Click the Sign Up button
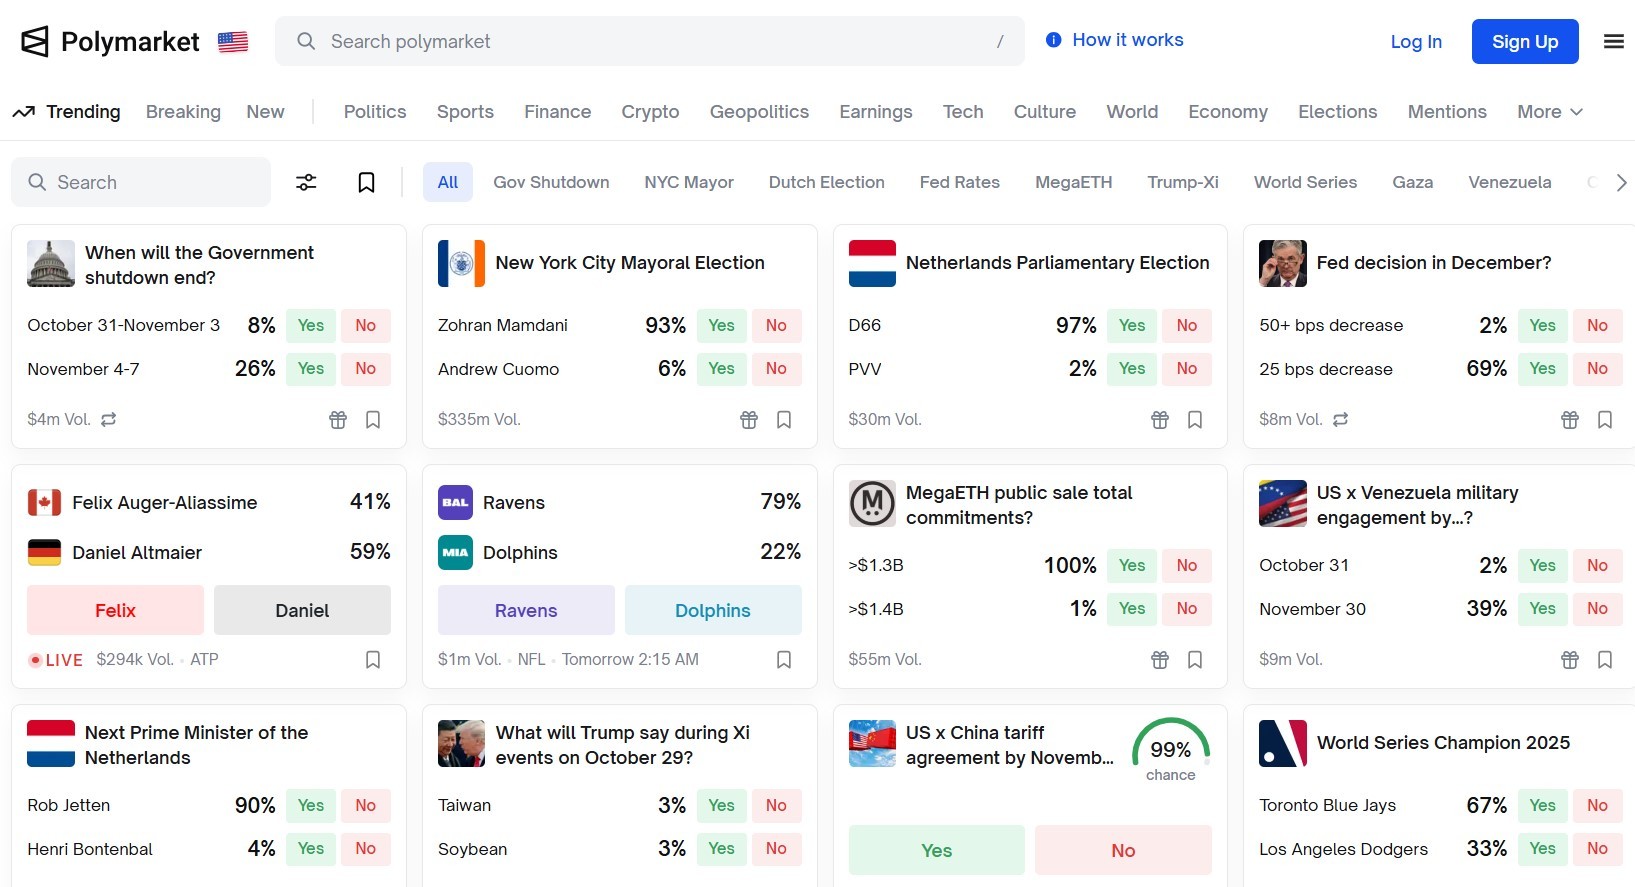 point(1524,41)
